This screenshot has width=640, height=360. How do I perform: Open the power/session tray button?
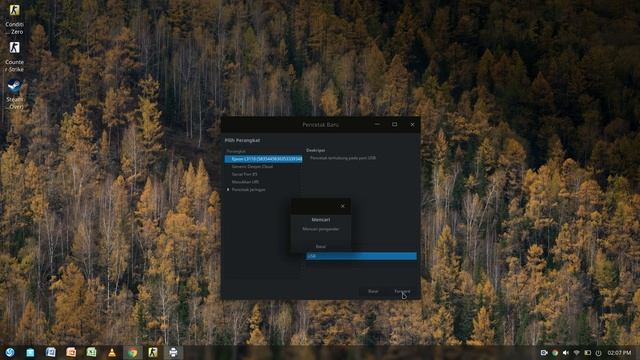coord(598,353)
